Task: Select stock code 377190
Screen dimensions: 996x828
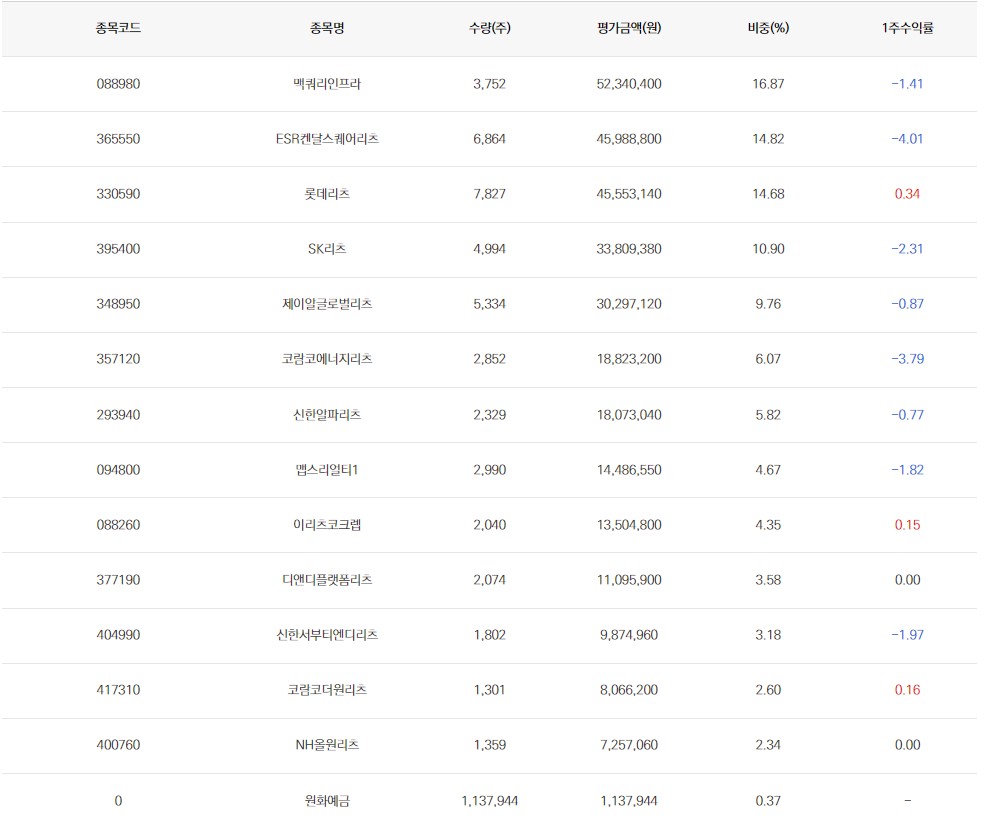Action: [118, 580]
